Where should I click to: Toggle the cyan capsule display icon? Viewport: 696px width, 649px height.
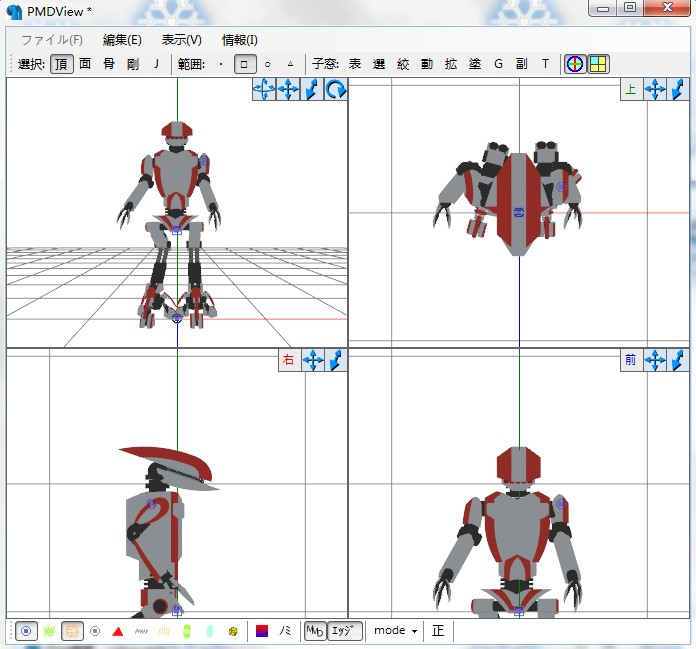[x=210, y=631]
